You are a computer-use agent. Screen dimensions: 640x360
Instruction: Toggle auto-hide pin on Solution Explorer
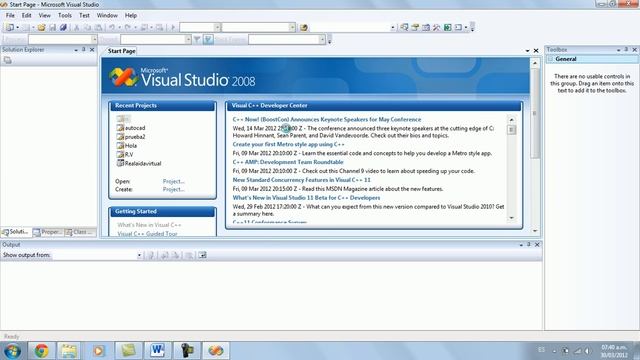[84, 49]
